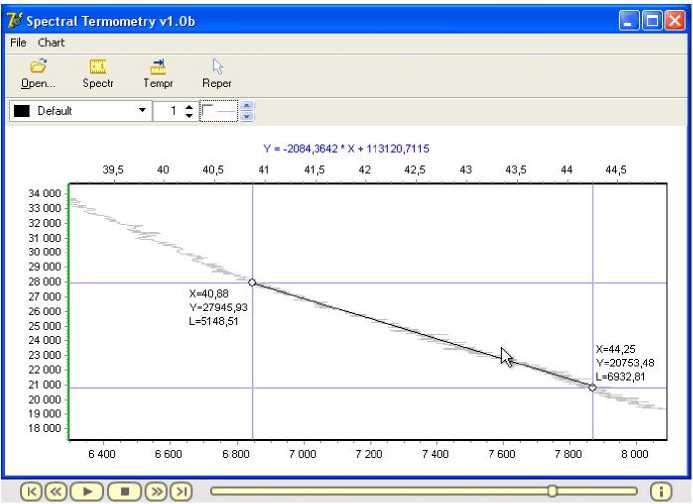Expand the Default color dropdown

coord(142,111)
